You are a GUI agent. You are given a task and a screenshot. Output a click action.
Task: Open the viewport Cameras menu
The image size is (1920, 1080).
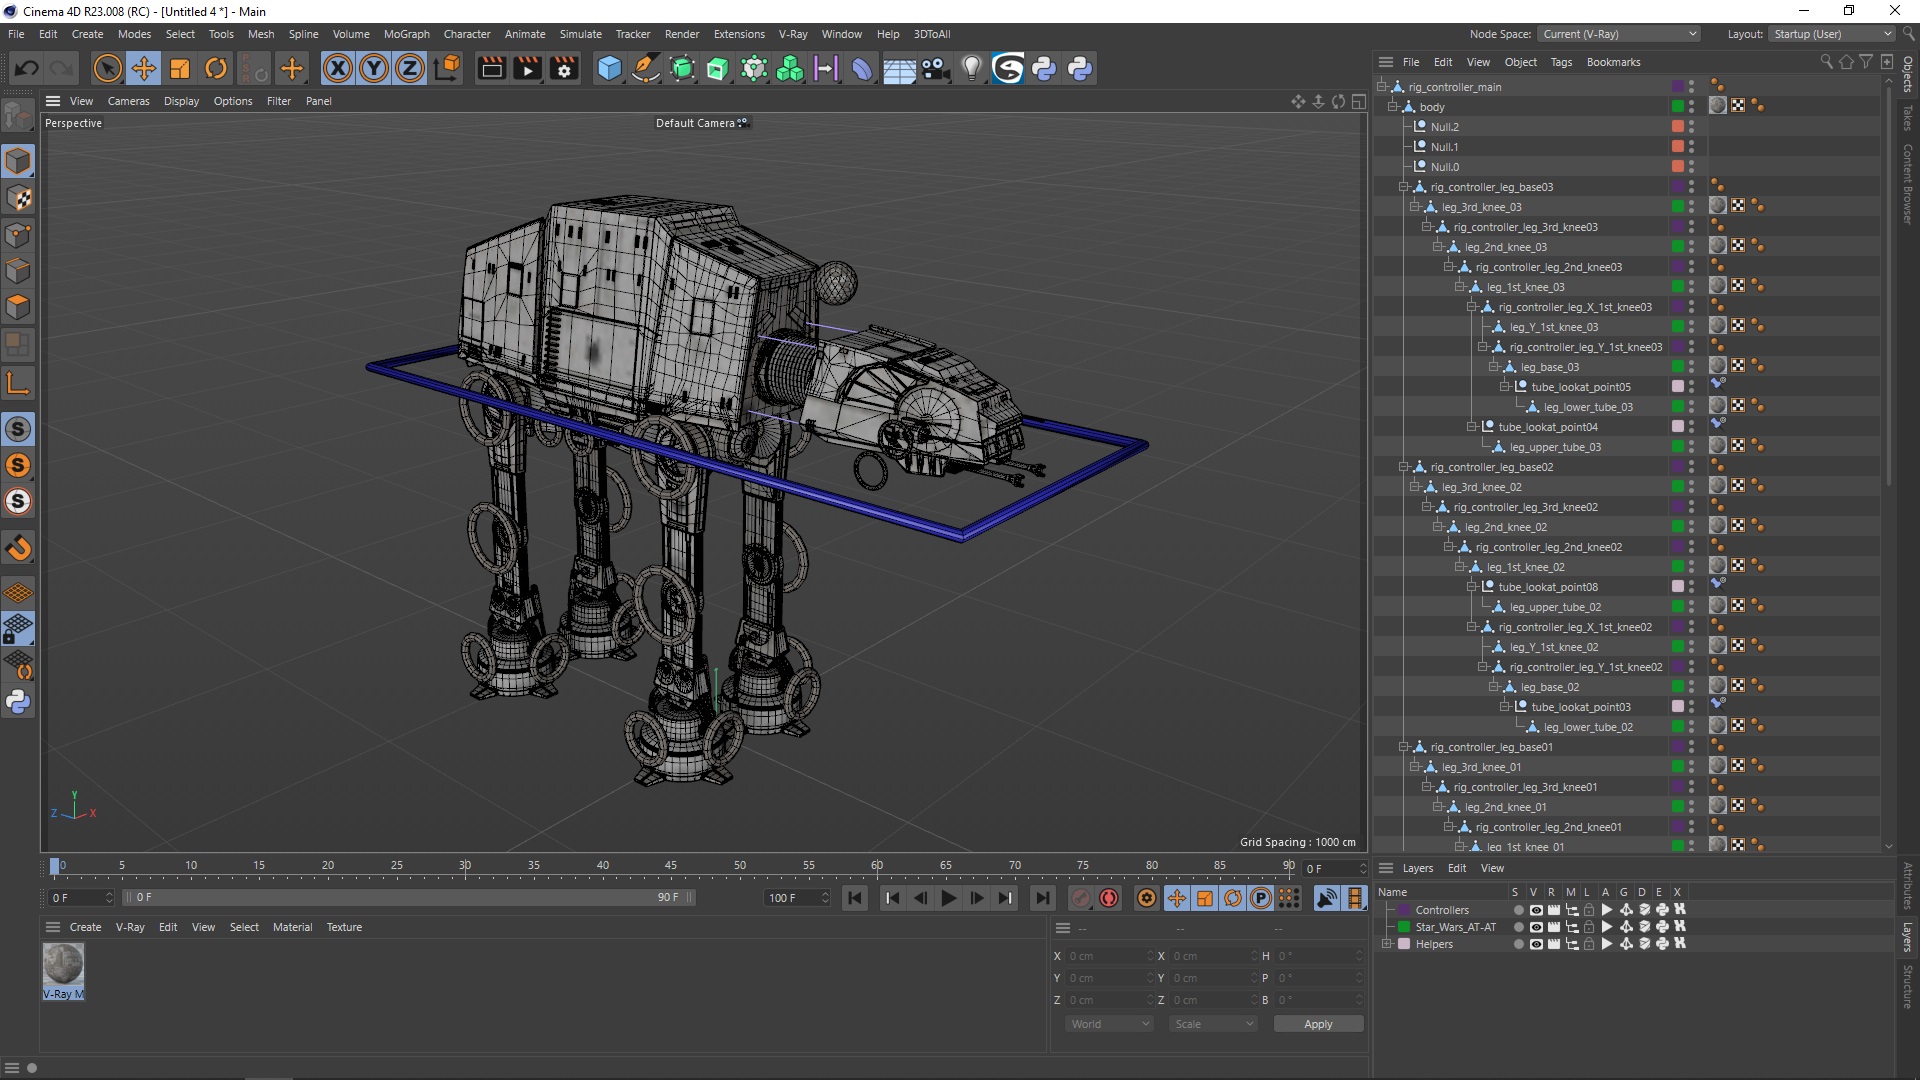click(128, 101)
